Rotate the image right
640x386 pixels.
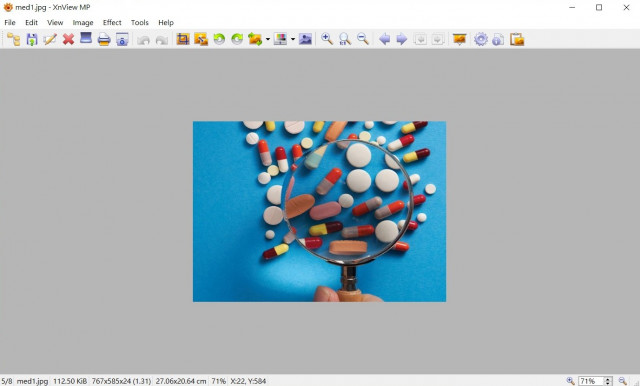point(237,39)
